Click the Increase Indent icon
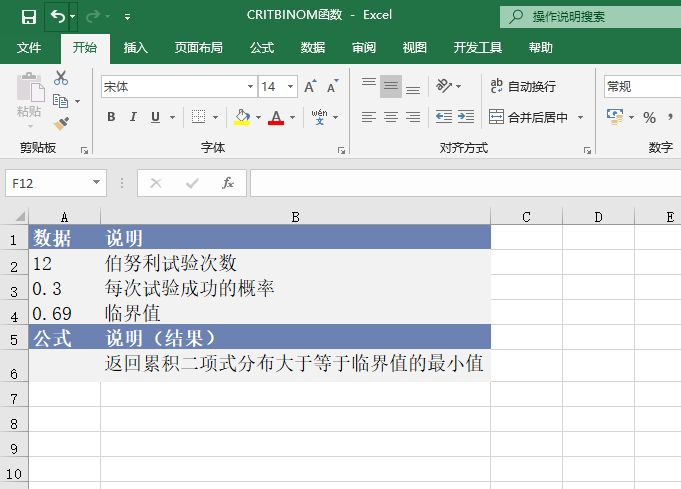This screenshot has width=681, height=489. click(465, 117)
